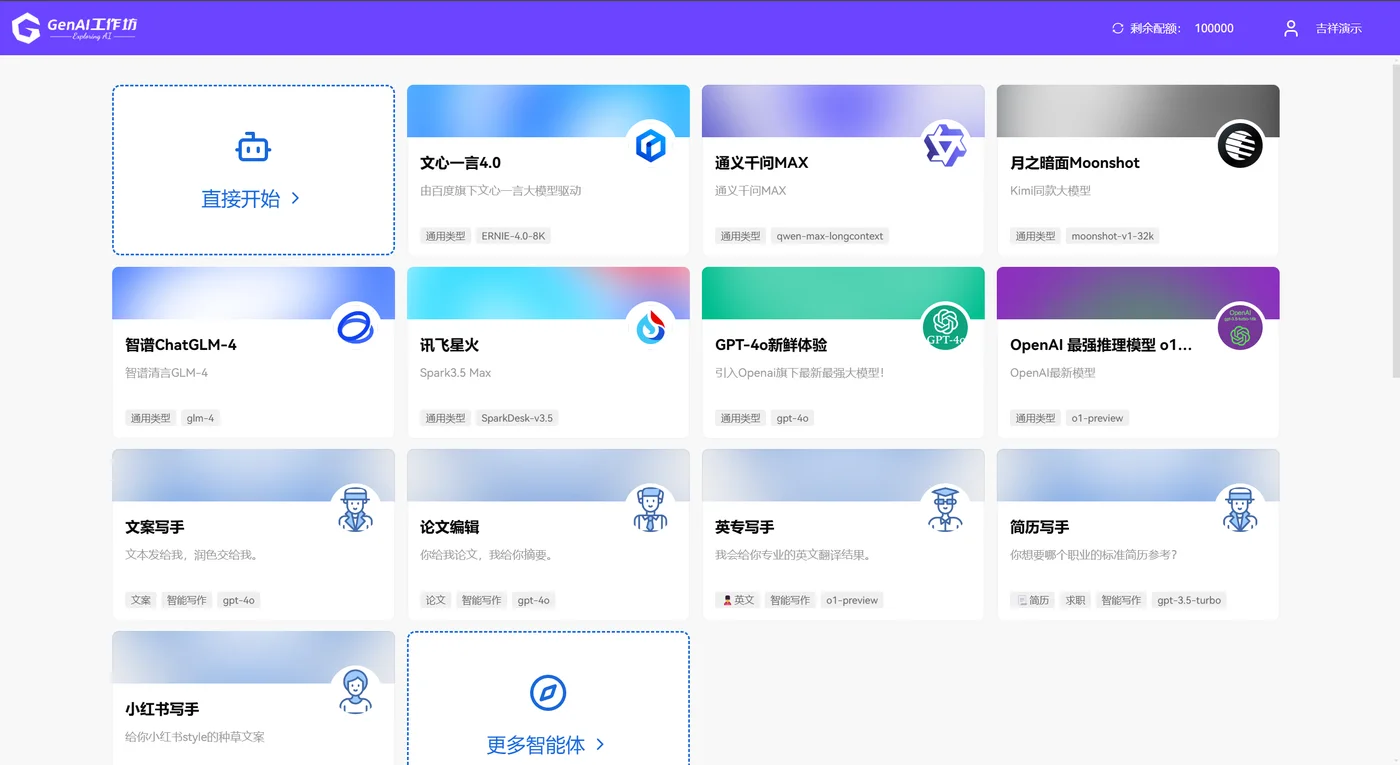Click the gpt-3.5-turbo tag
Image resolution: width=1400 pixels, height=765 pixels.
point(1189,600)
